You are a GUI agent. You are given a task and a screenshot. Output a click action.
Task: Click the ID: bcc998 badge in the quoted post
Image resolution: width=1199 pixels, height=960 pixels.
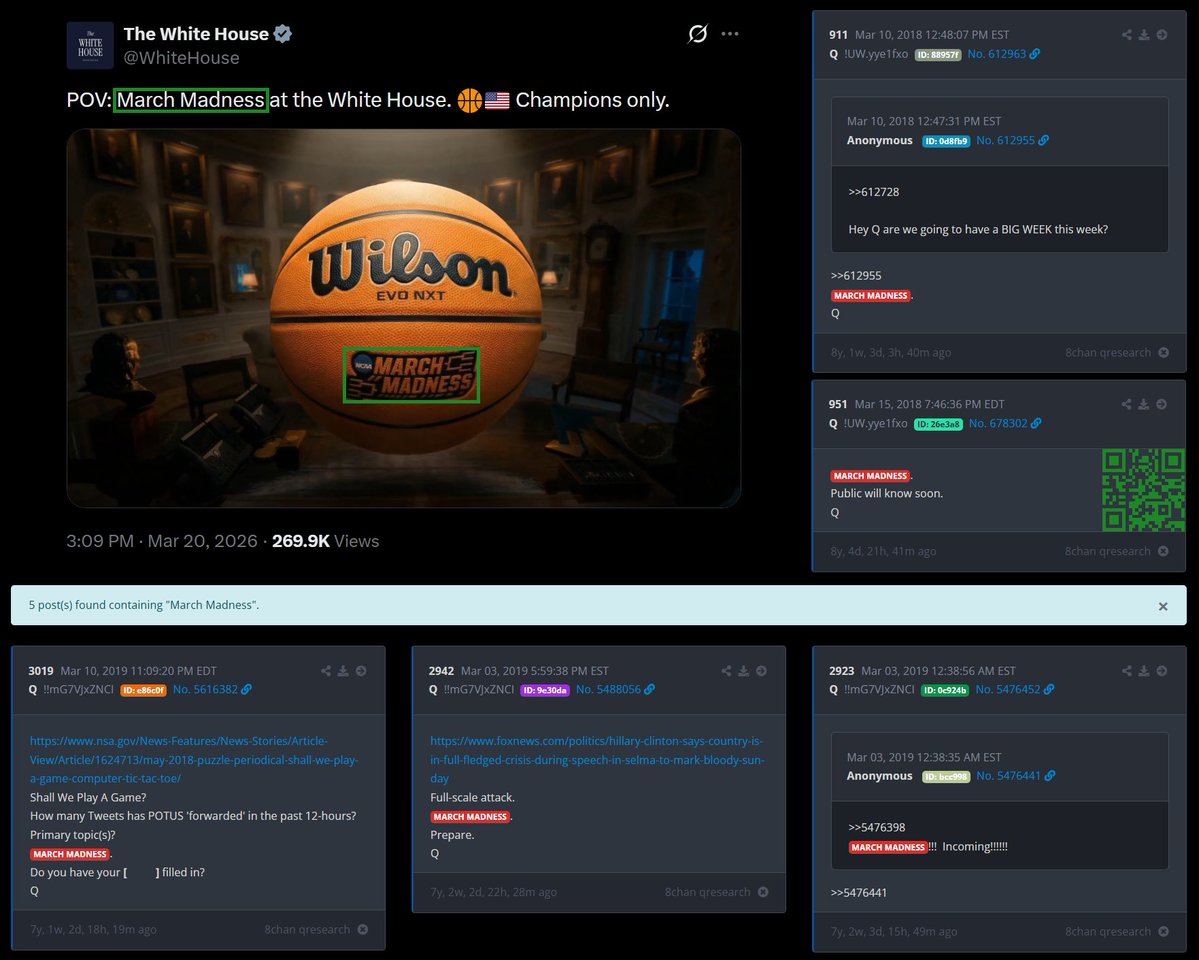pyautogui.click(x=946, y=776)
